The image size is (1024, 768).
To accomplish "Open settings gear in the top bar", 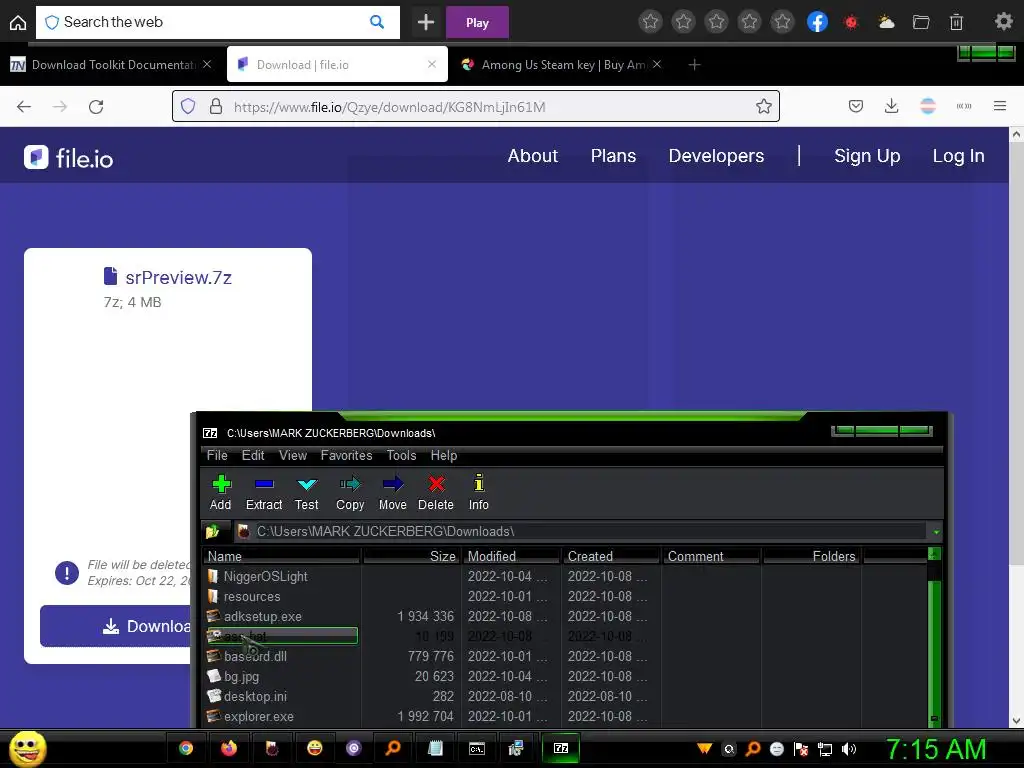I will tap(1004, 22).
